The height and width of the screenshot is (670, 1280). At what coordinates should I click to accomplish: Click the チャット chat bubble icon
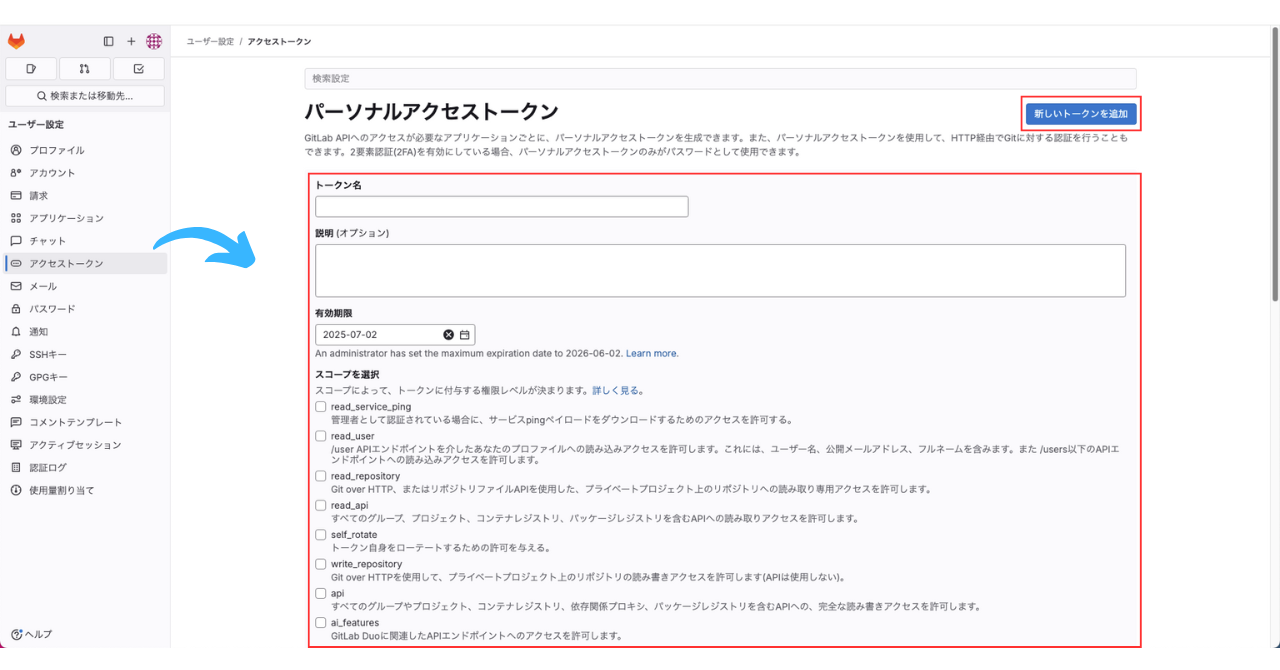click(16, 241)
